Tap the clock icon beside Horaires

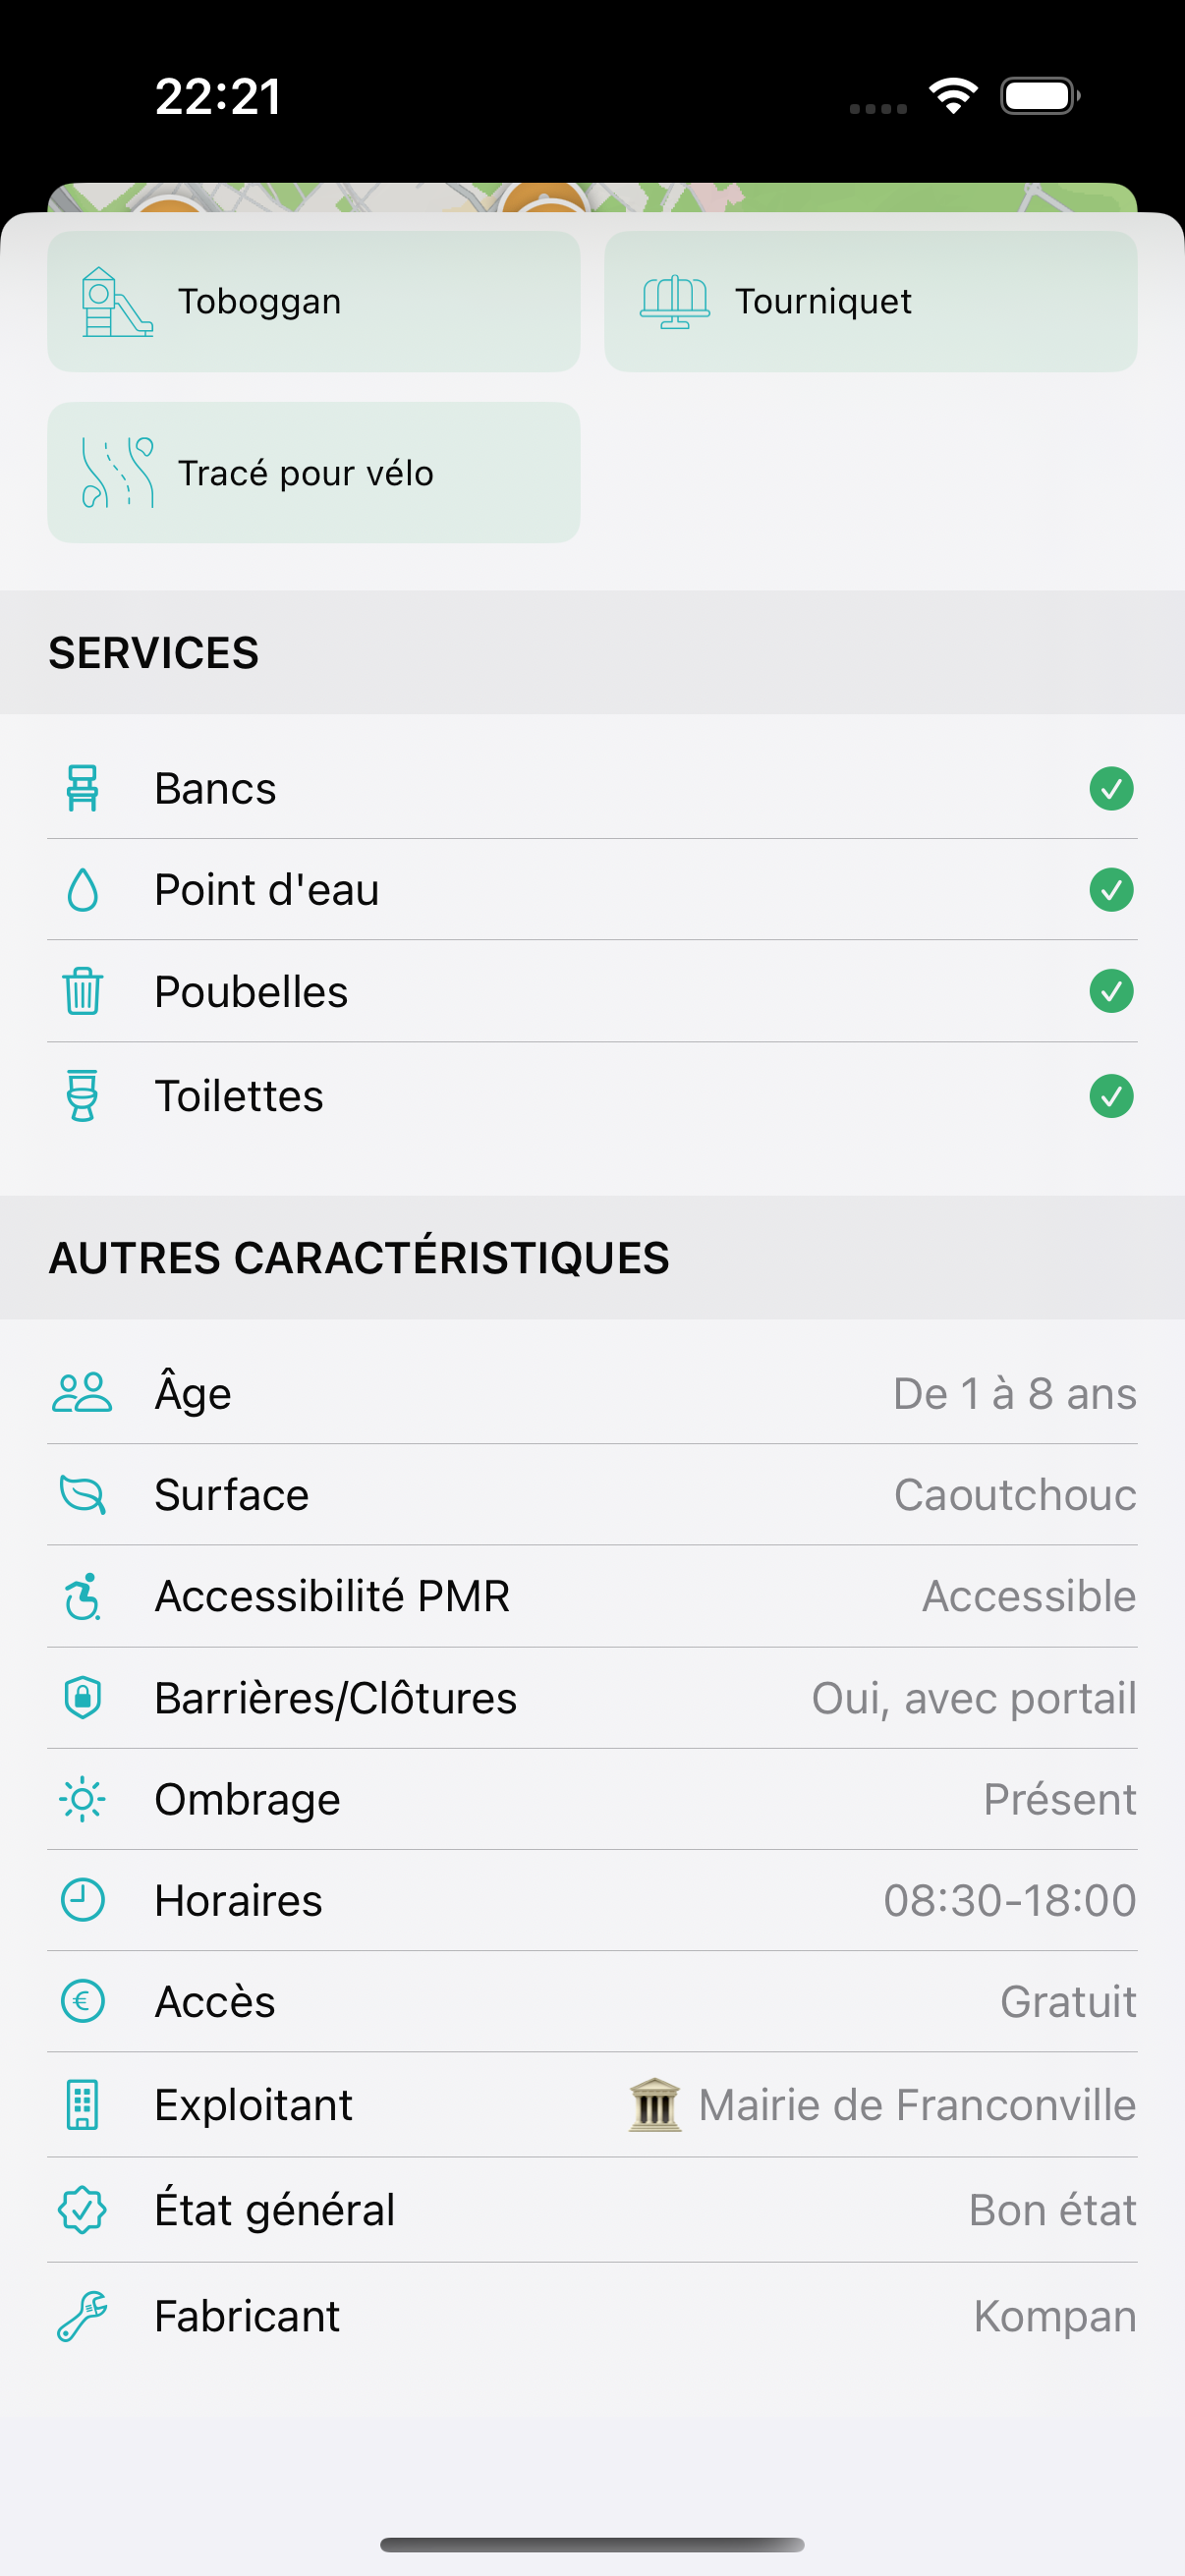82,1900
